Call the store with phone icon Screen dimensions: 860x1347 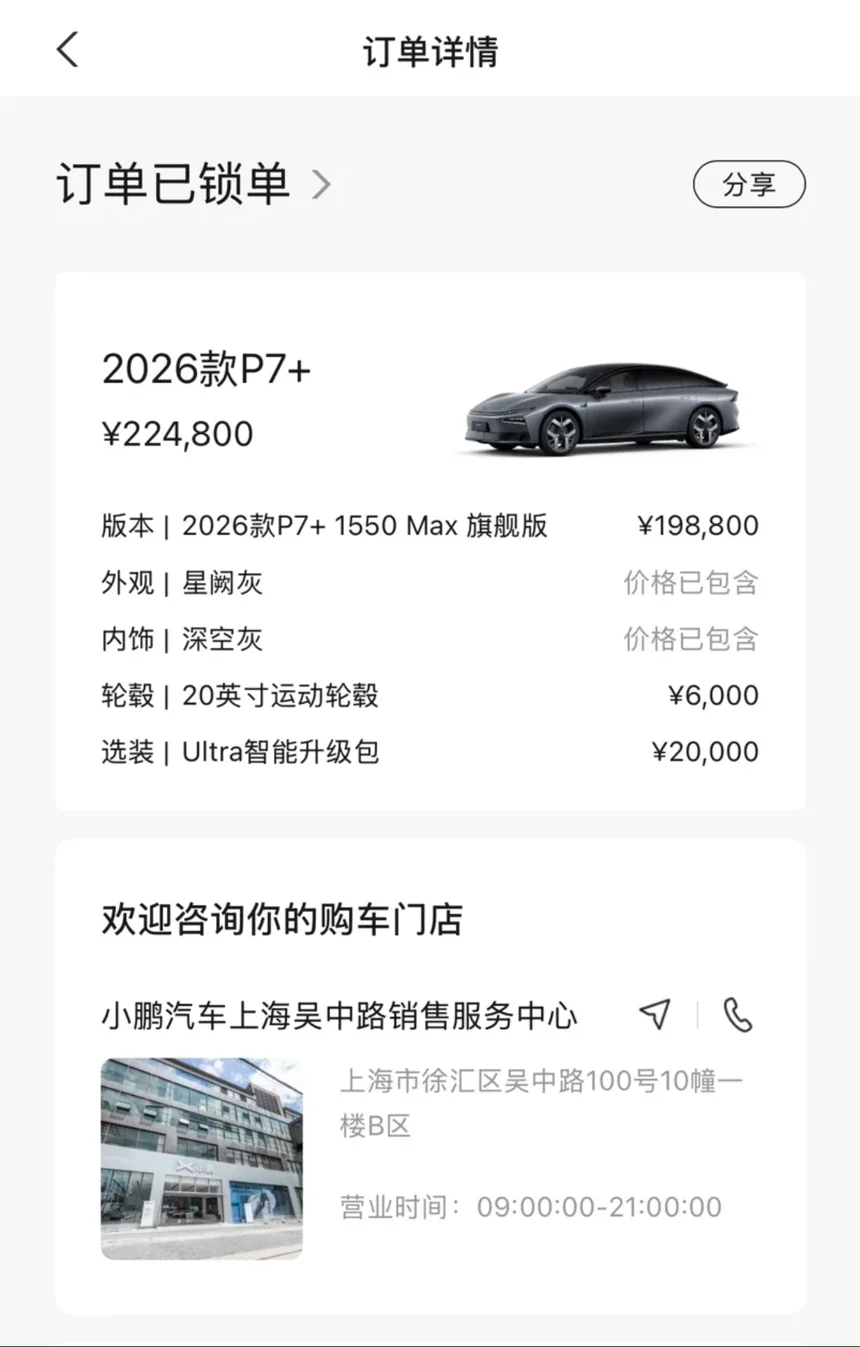coord(737,1014)
